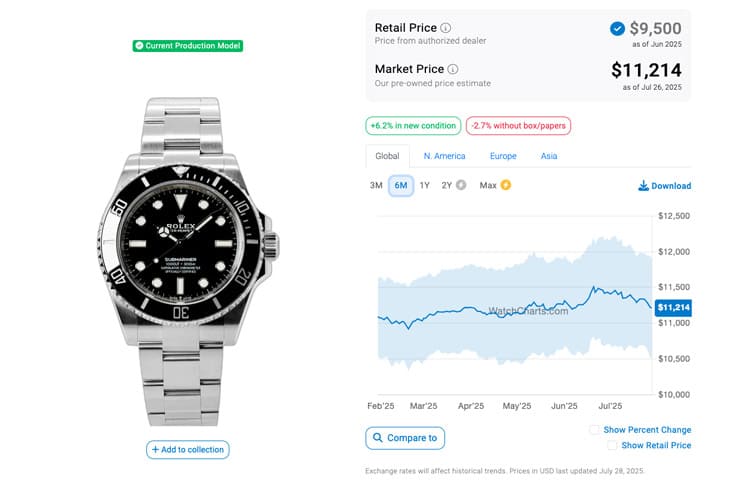
Task: Enable Show Percent Change checkbox
Action: coord(595,429)
